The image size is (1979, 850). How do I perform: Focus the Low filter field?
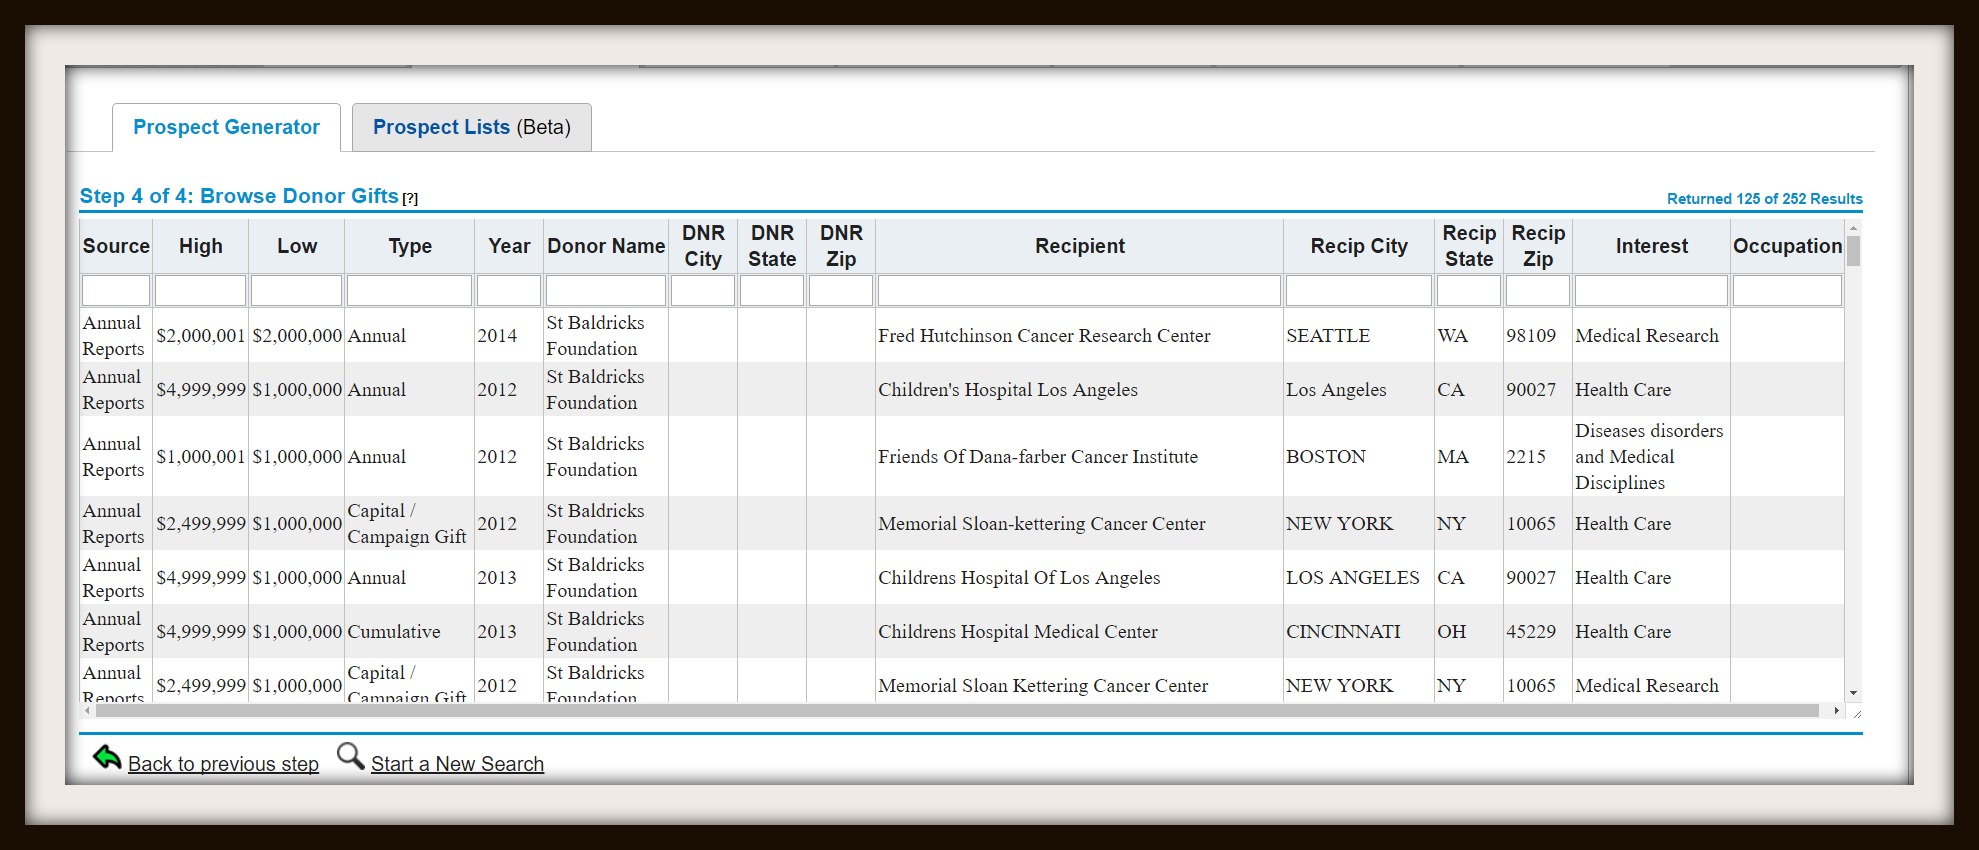(296, 291)
